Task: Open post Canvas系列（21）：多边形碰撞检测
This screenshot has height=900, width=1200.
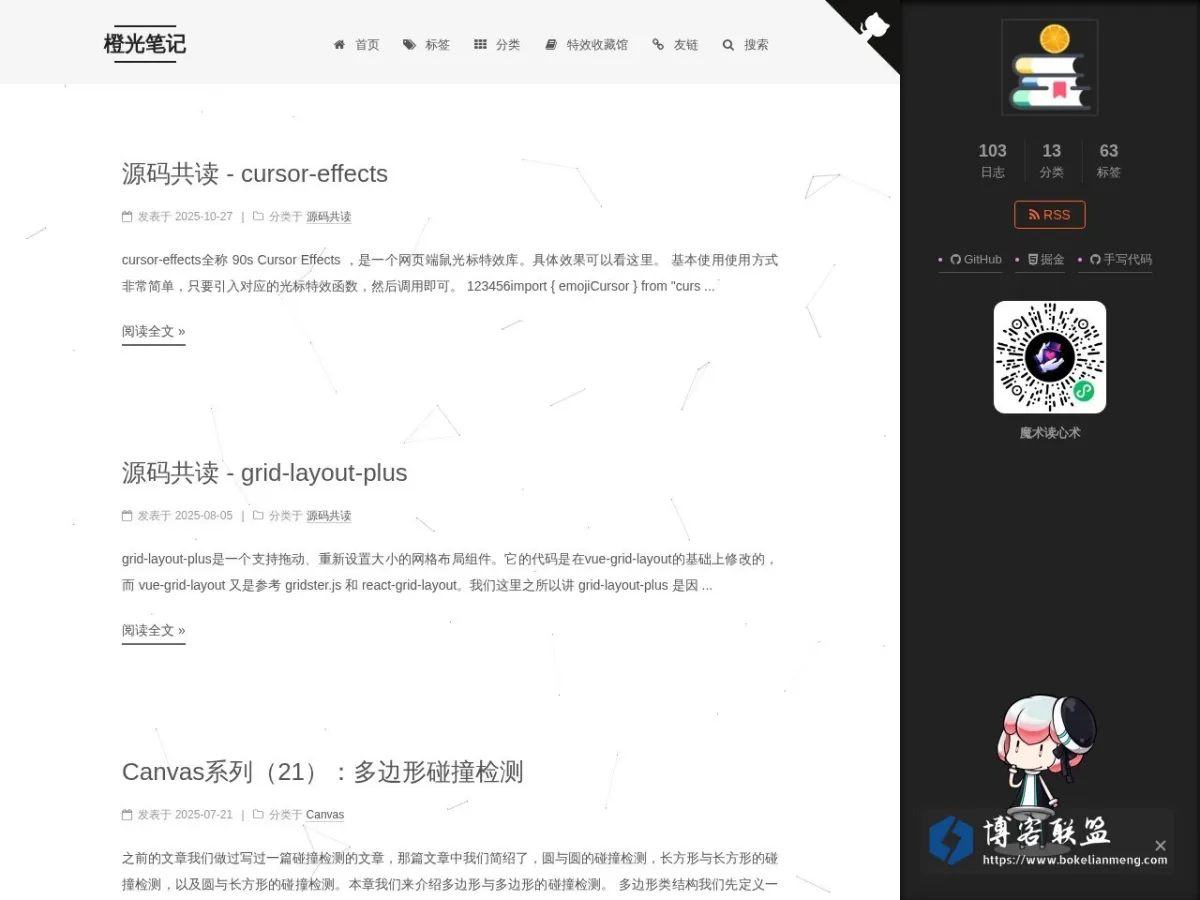Action: (x=323, y=772)
